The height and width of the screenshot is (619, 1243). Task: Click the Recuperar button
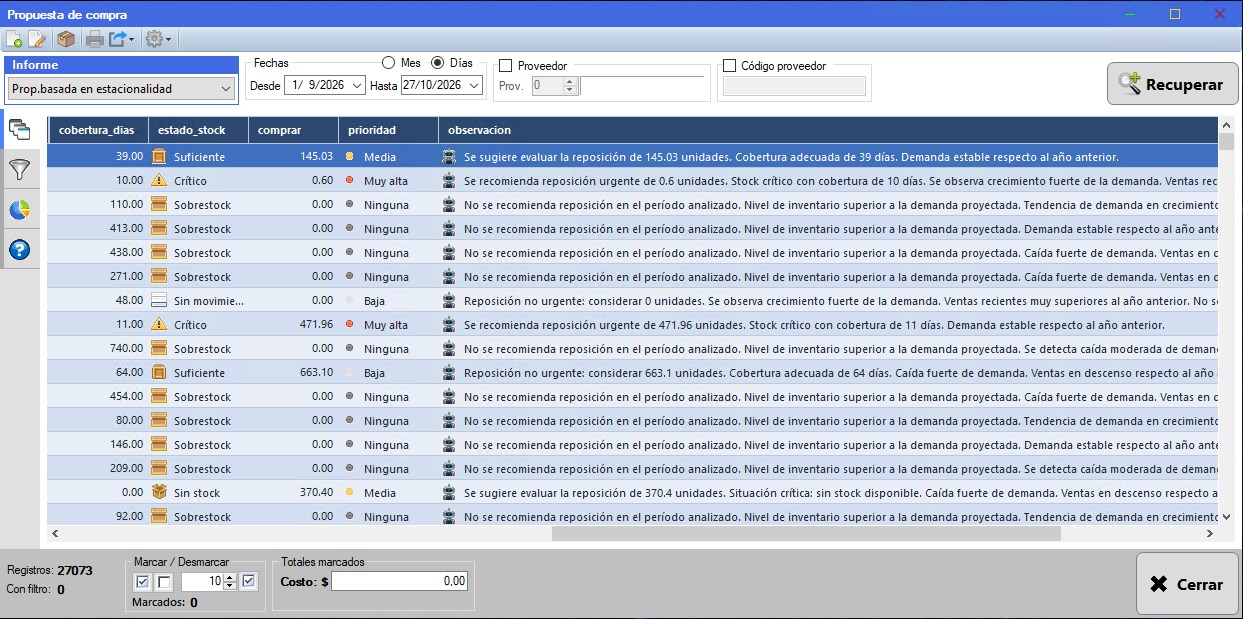(1172, 84)
